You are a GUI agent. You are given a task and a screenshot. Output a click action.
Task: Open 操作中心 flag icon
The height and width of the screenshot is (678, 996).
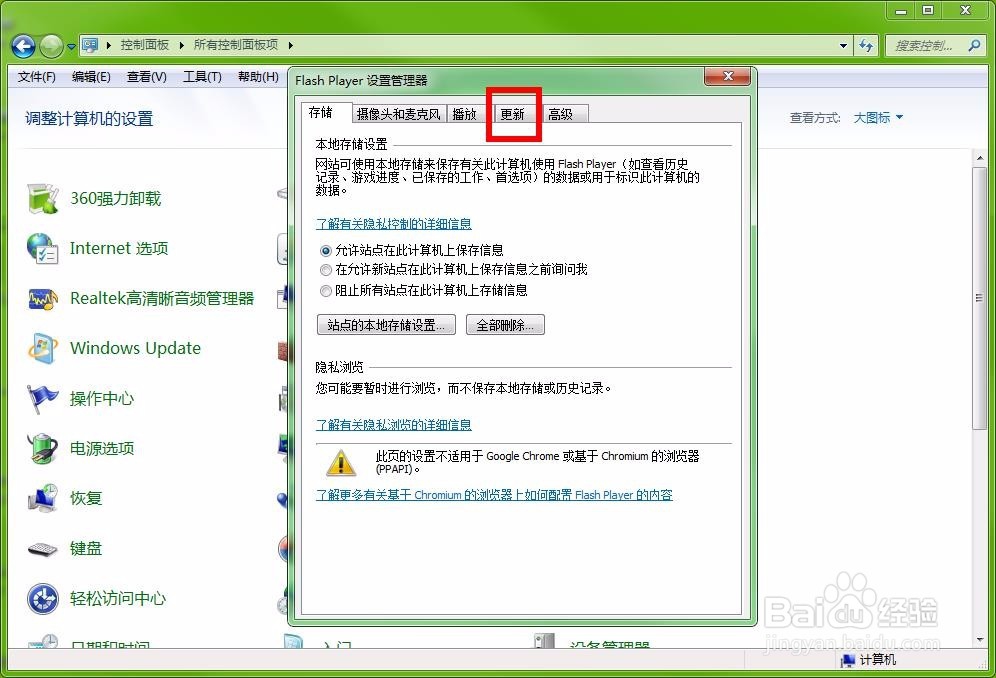(x=43, y=398)
